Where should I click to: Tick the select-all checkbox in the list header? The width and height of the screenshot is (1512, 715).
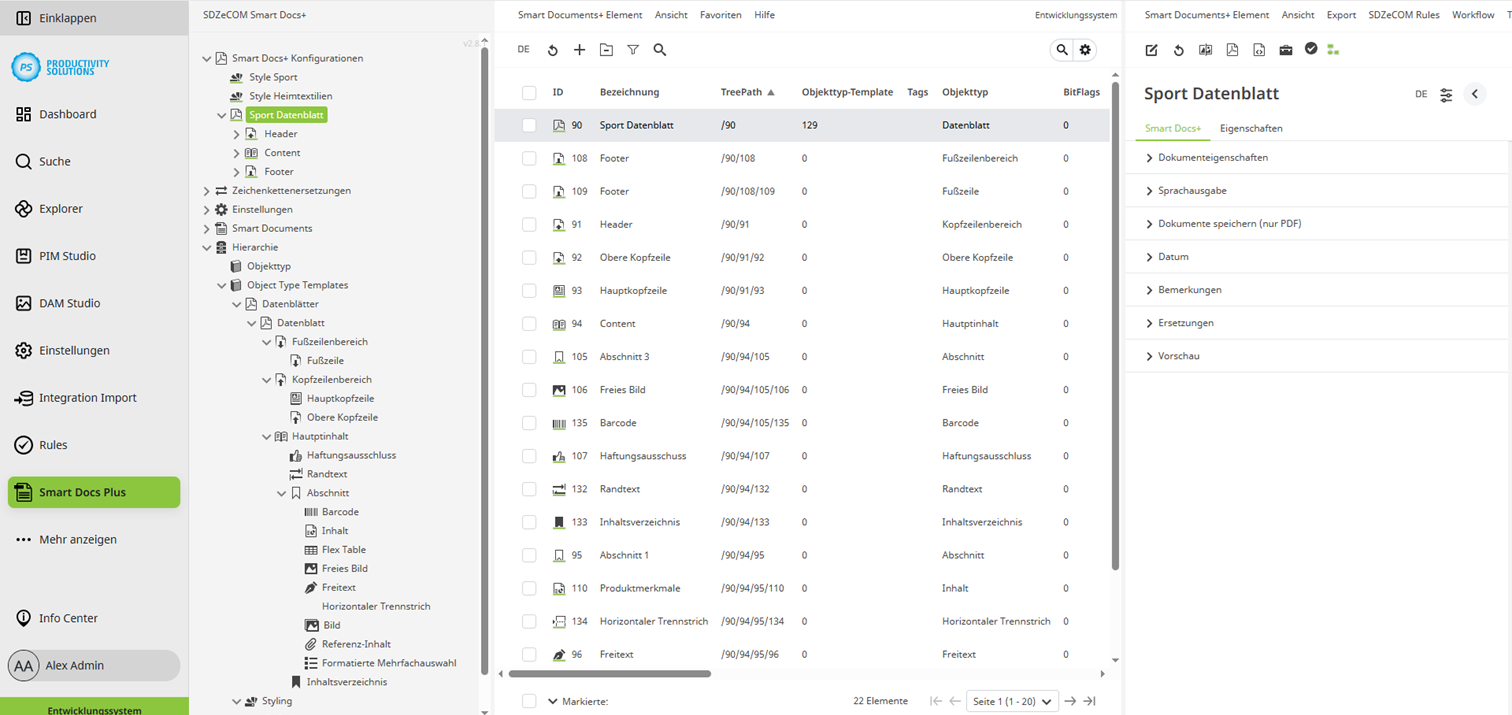(529, 91)
